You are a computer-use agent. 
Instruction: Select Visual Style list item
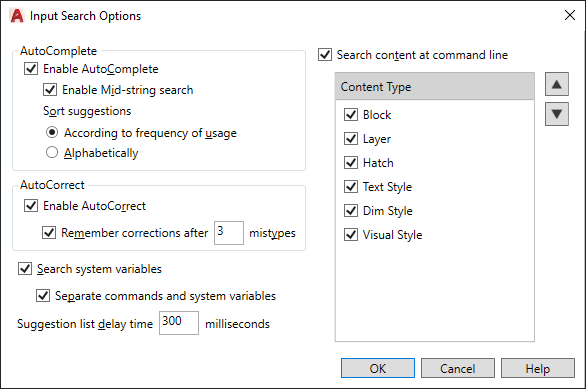click(x=392, y=235)
